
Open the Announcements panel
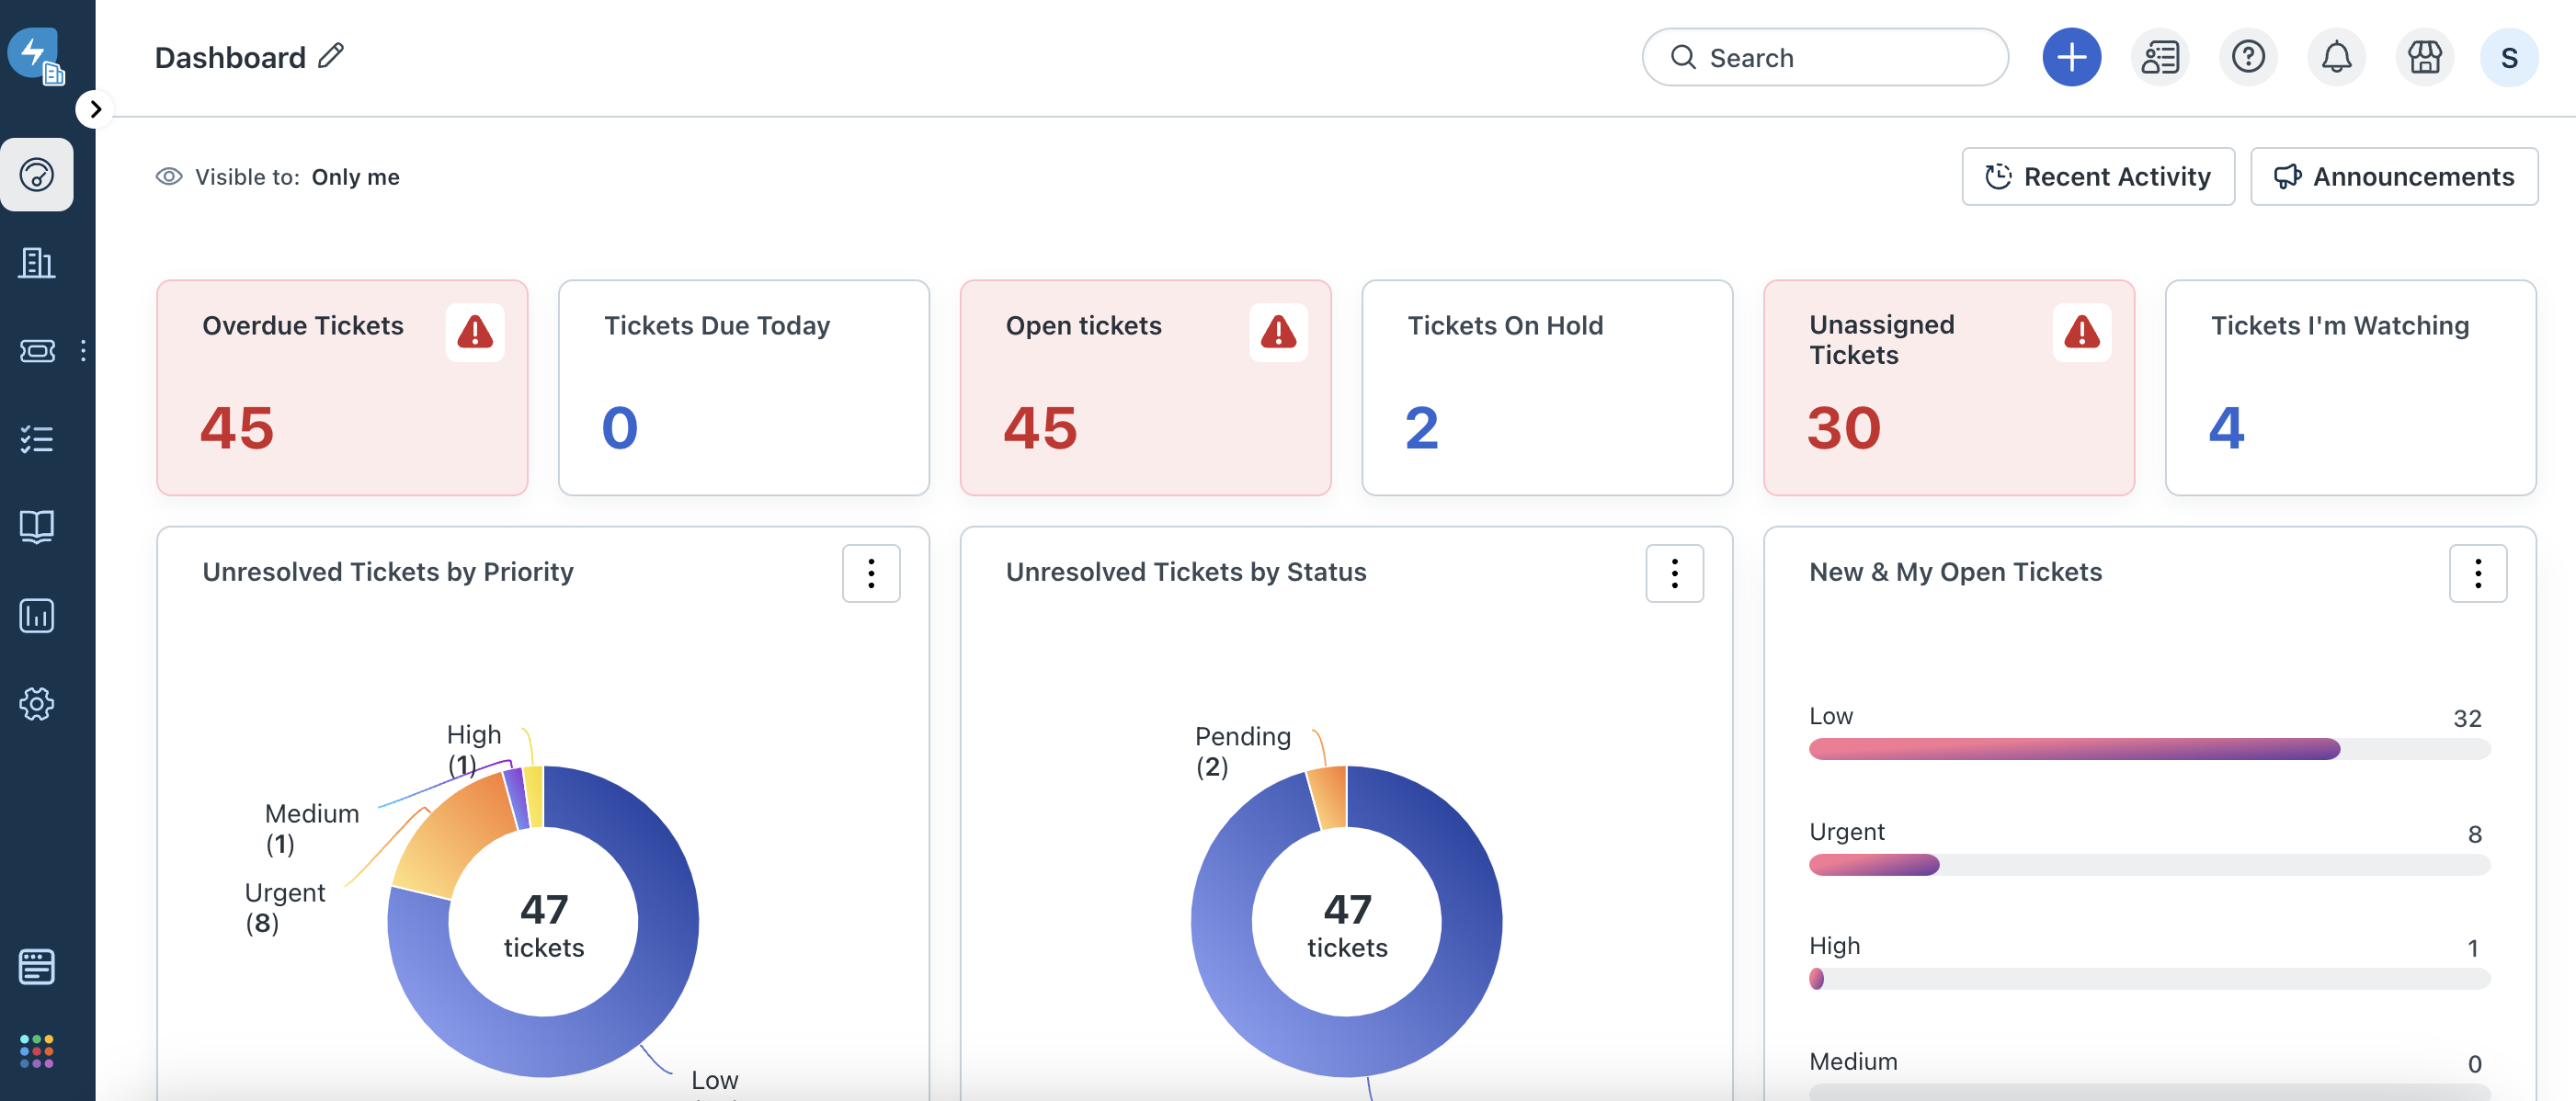point(2393,177)
